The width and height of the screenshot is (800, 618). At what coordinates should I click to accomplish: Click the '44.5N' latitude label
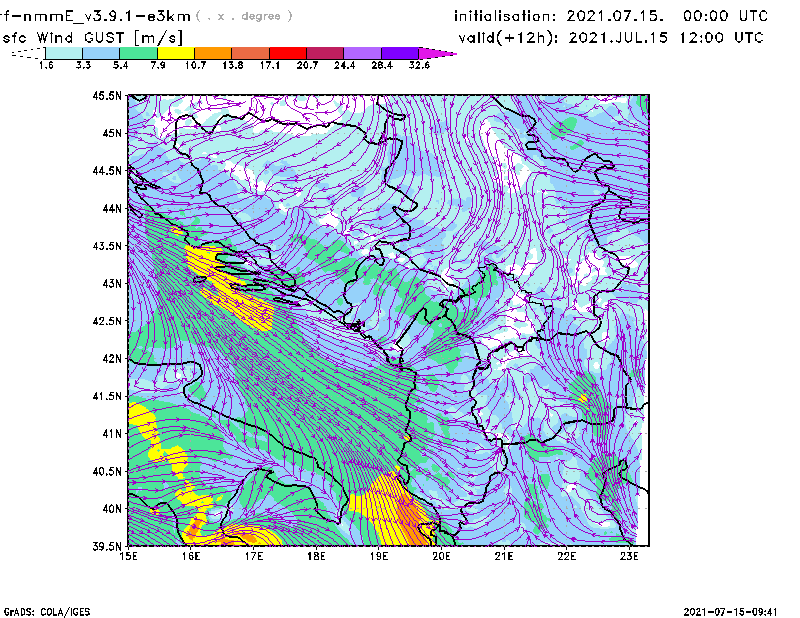tap(107, 170)
